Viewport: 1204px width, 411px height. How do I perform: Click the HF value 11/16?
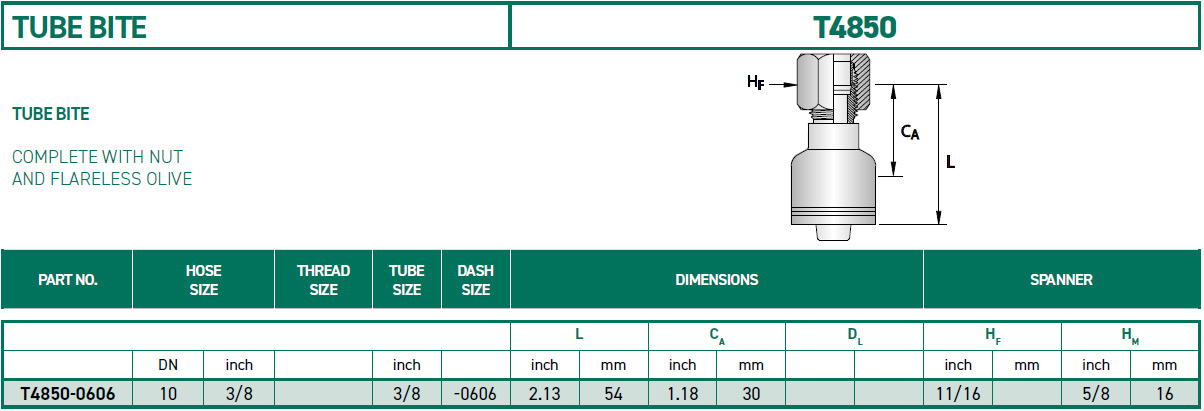(958, 394)
